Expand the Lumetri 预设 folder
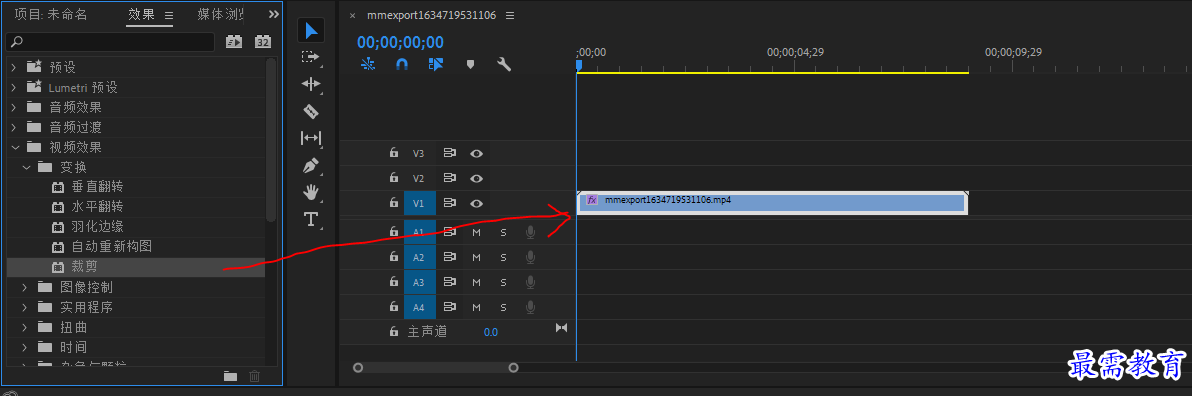 pyautogui.click(x=14, y=87)
